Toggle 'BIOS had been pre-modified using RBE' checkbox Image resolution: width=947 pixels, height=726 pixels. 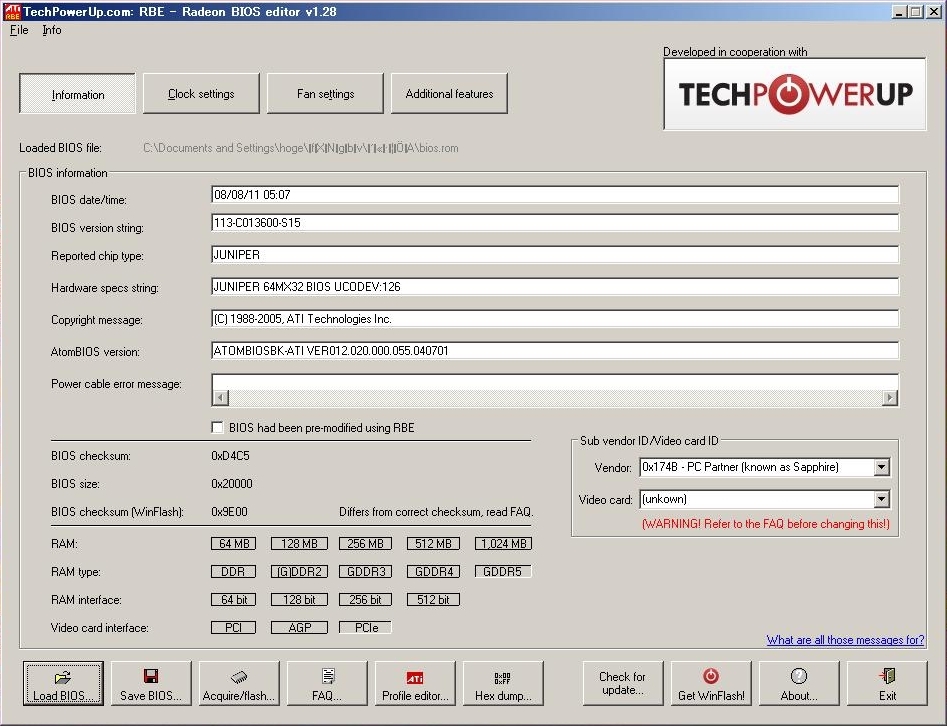pos(217,428)
